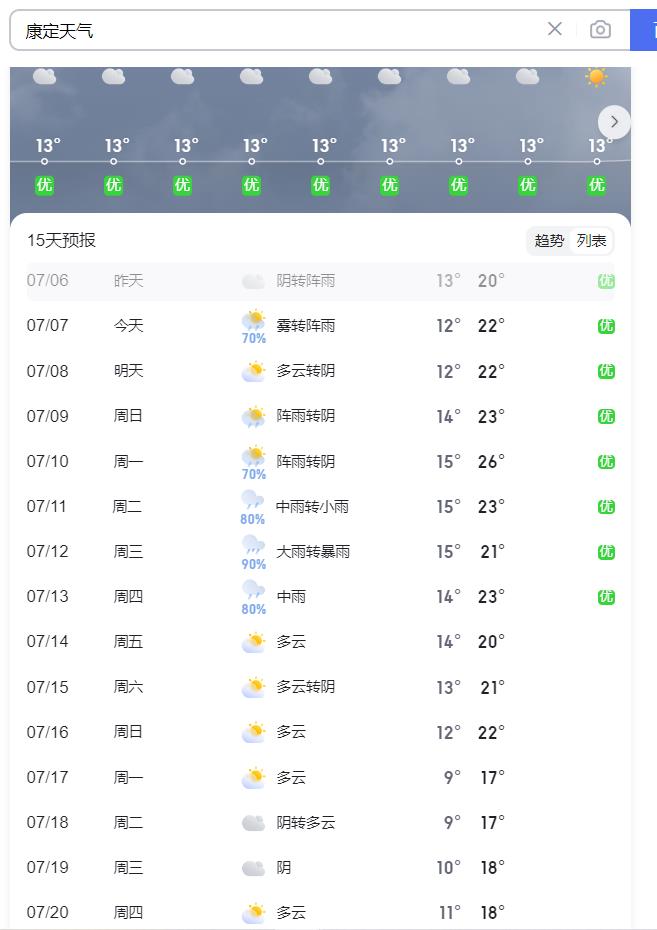Click the 周六 label on 07/15

point(129,687)
